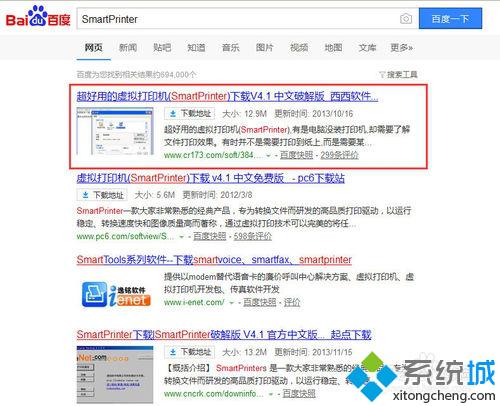
Task: Open the 地图 tab
Action: [x=333, y=48]
